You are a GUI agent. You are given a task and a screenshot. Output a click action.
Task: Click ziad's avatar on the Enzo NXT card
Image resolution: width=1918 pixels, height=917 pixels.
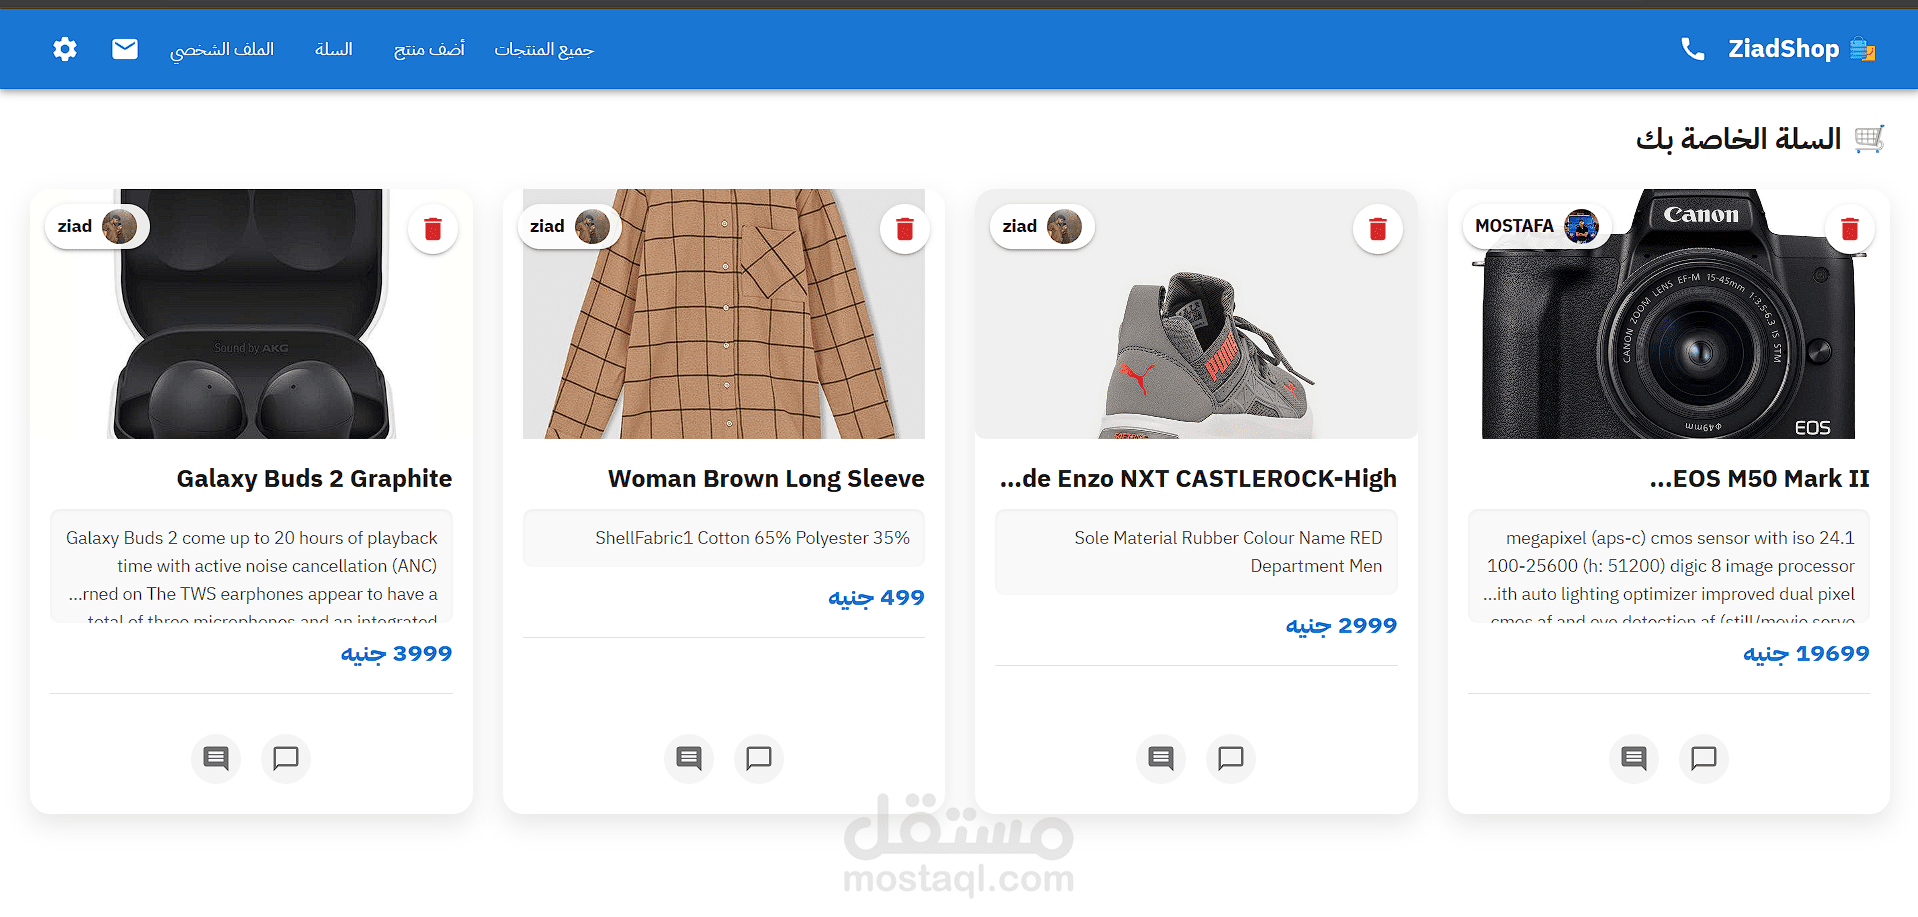(x=1064, y=227)
